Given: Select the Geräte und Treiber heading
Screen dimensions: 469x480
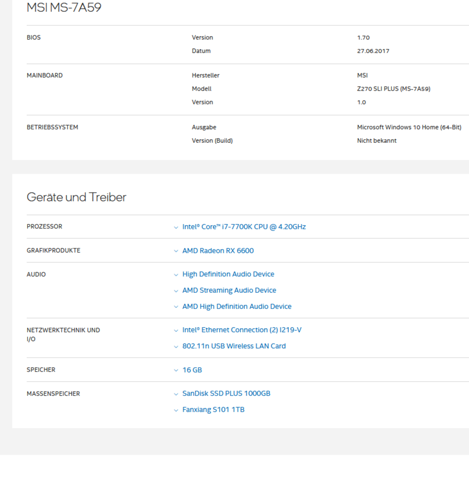Looking at the screenshot, I should 76,197.
